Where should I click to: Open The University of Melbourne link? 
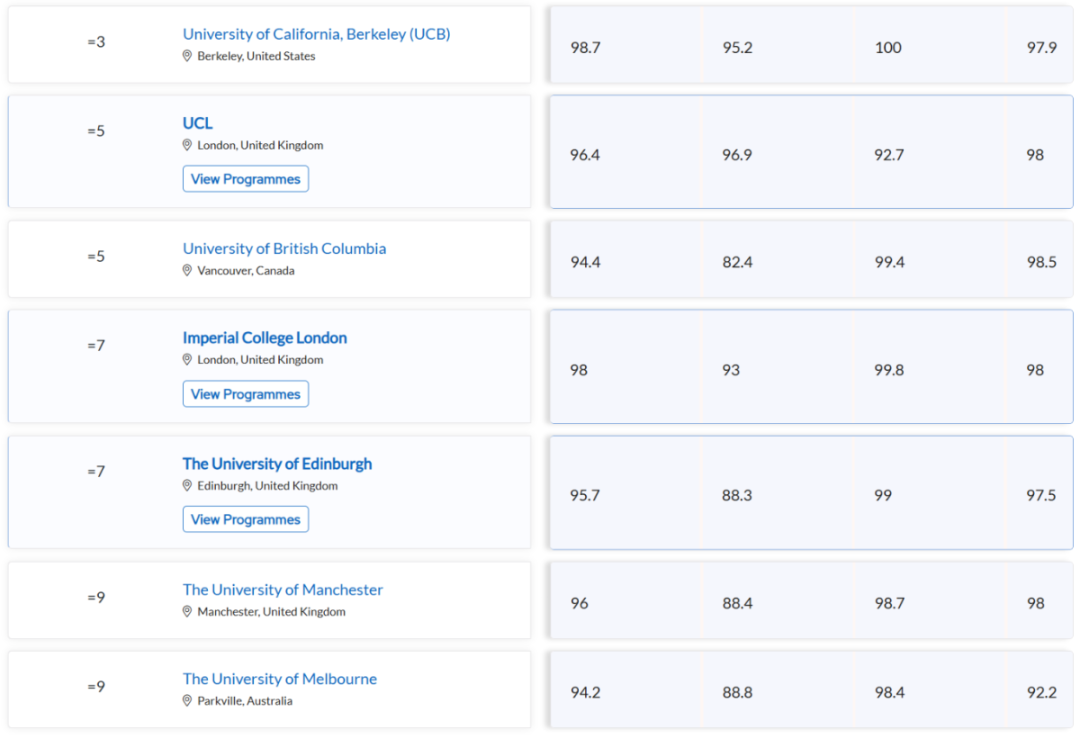point(280,679)
